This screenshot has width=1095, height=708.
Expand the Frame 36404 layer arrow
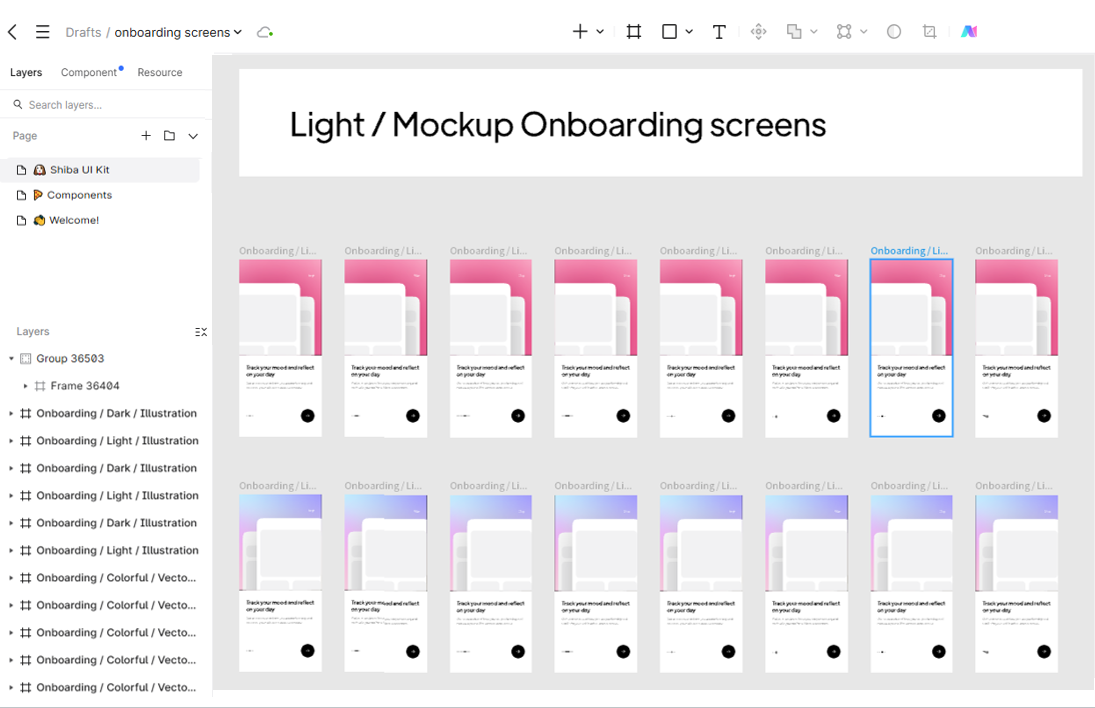coord(25,385)
